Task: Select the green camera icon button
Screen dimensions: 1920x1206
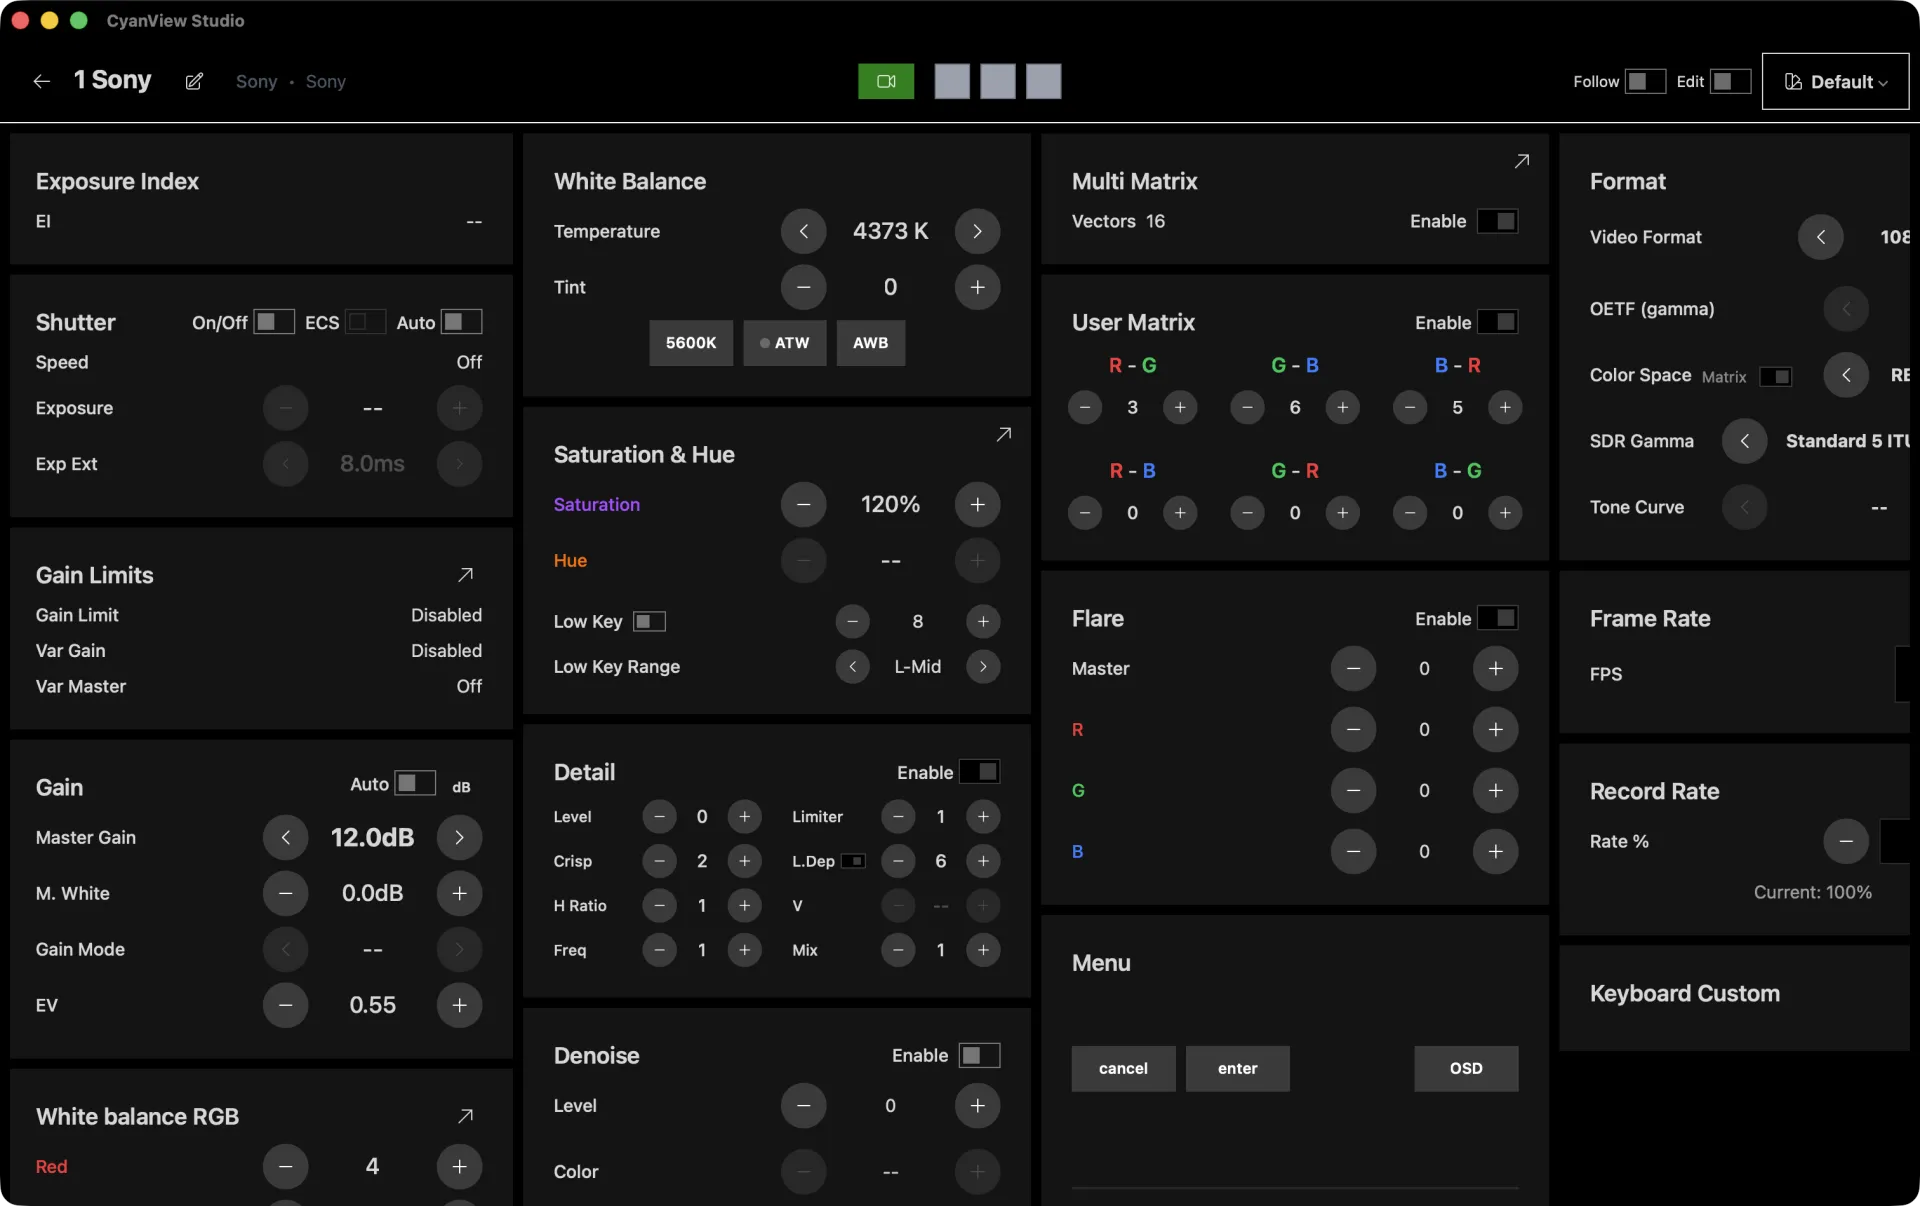Action: click(886, 81)
